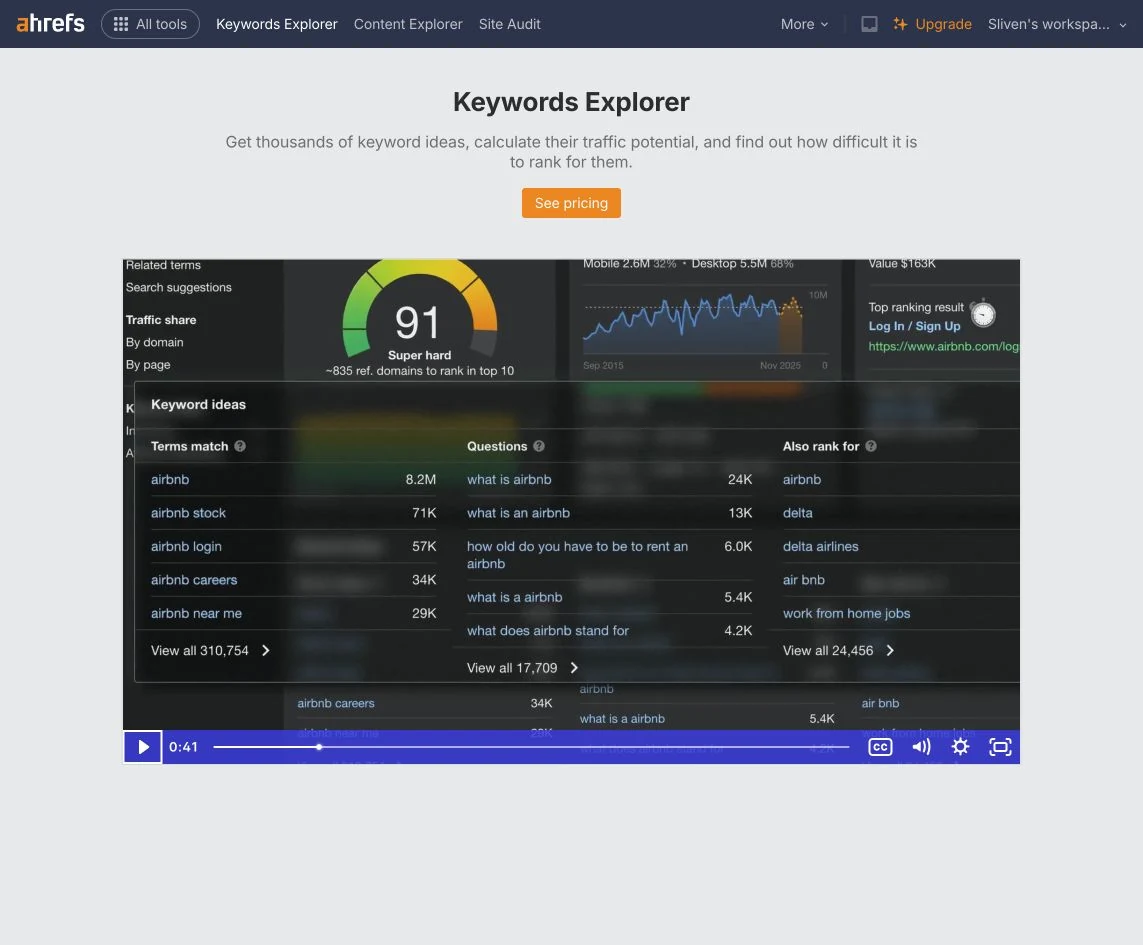The height and width of the screenshot is (945, 1143).
Task: Click 'airbnb login' keyword
Action: coord(186,546)
